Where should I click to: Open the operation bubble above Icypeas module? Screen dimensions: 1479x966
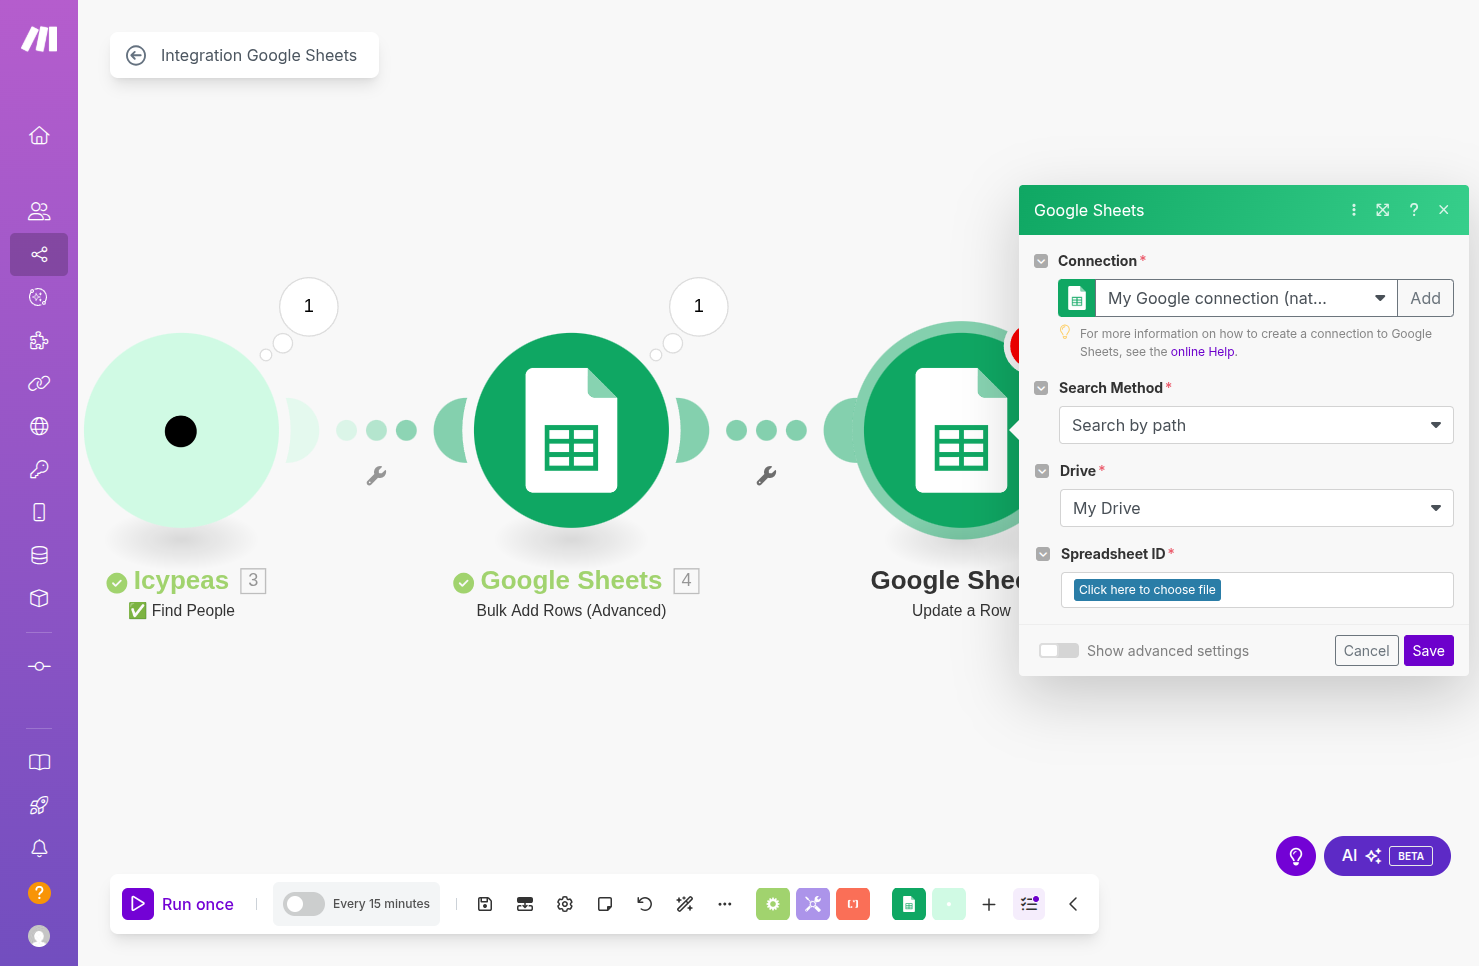pos(309,306)
